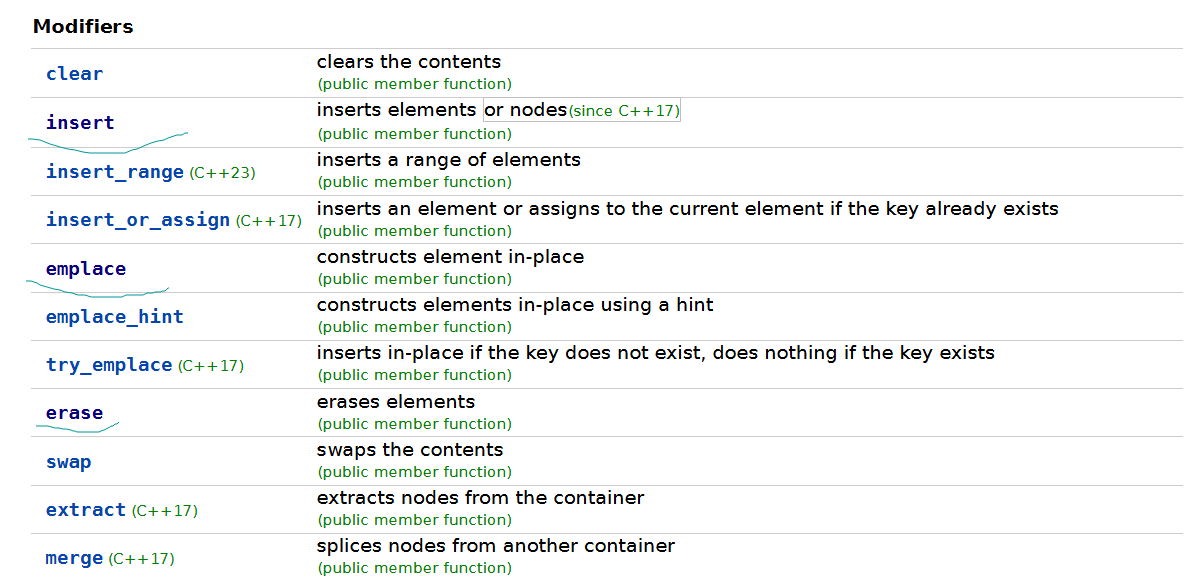Click 'swaps the contents' description

[x=409, y=450]
